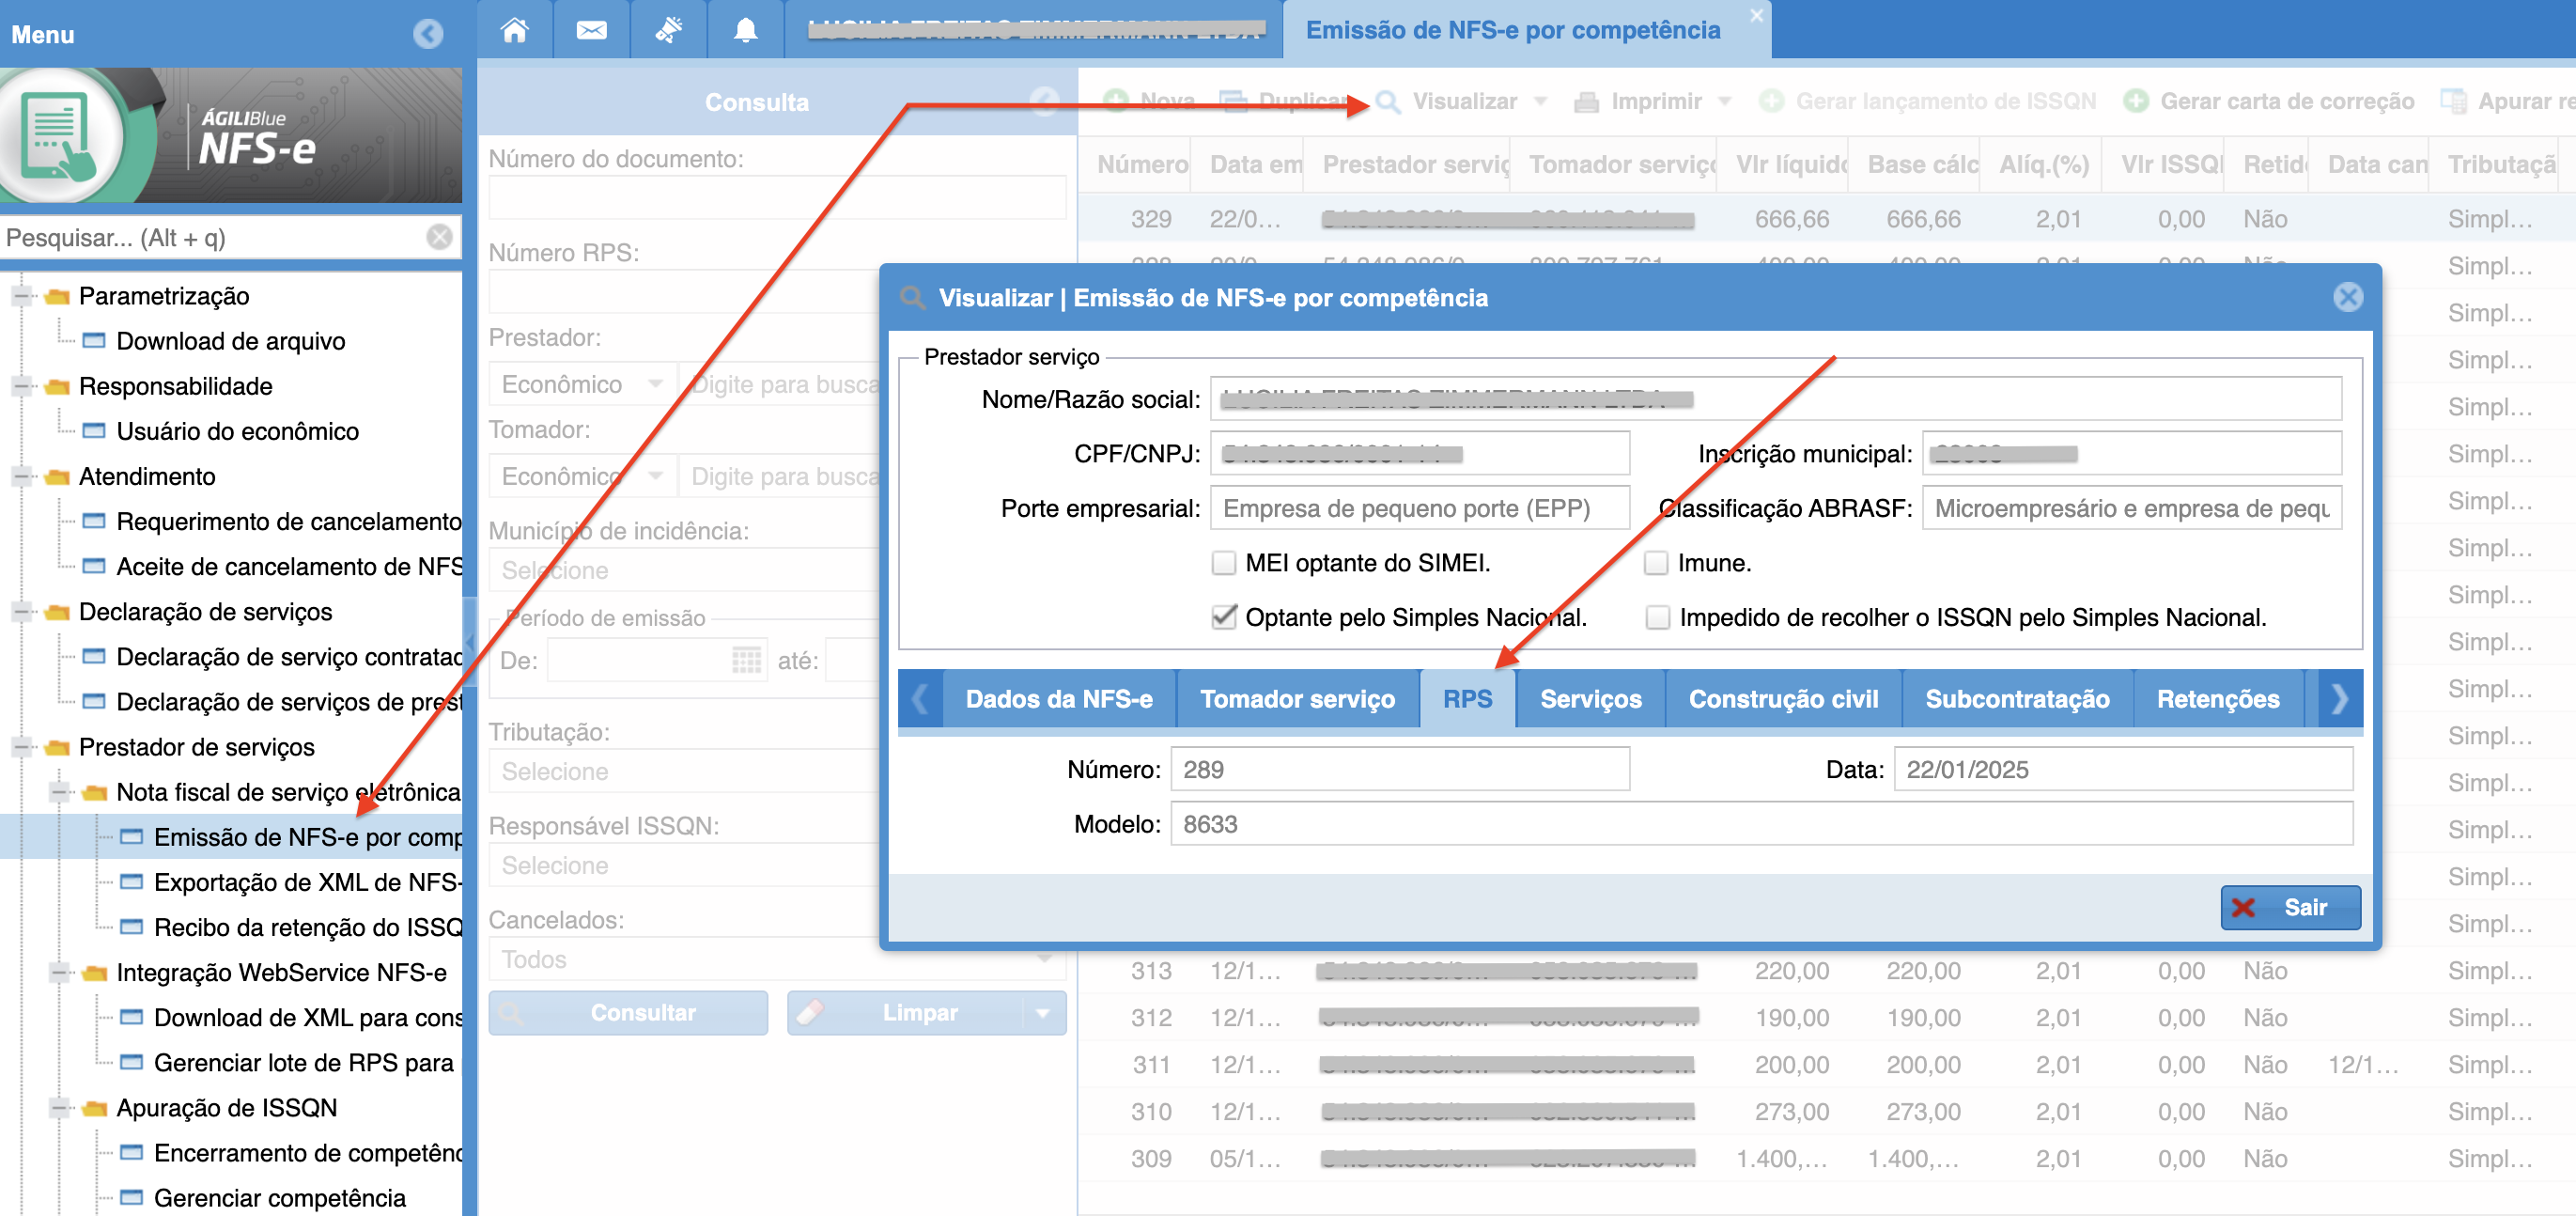2576x1216 pixels.
Task: Collapse the Parametrização tree folder
Action: [21, 296]
